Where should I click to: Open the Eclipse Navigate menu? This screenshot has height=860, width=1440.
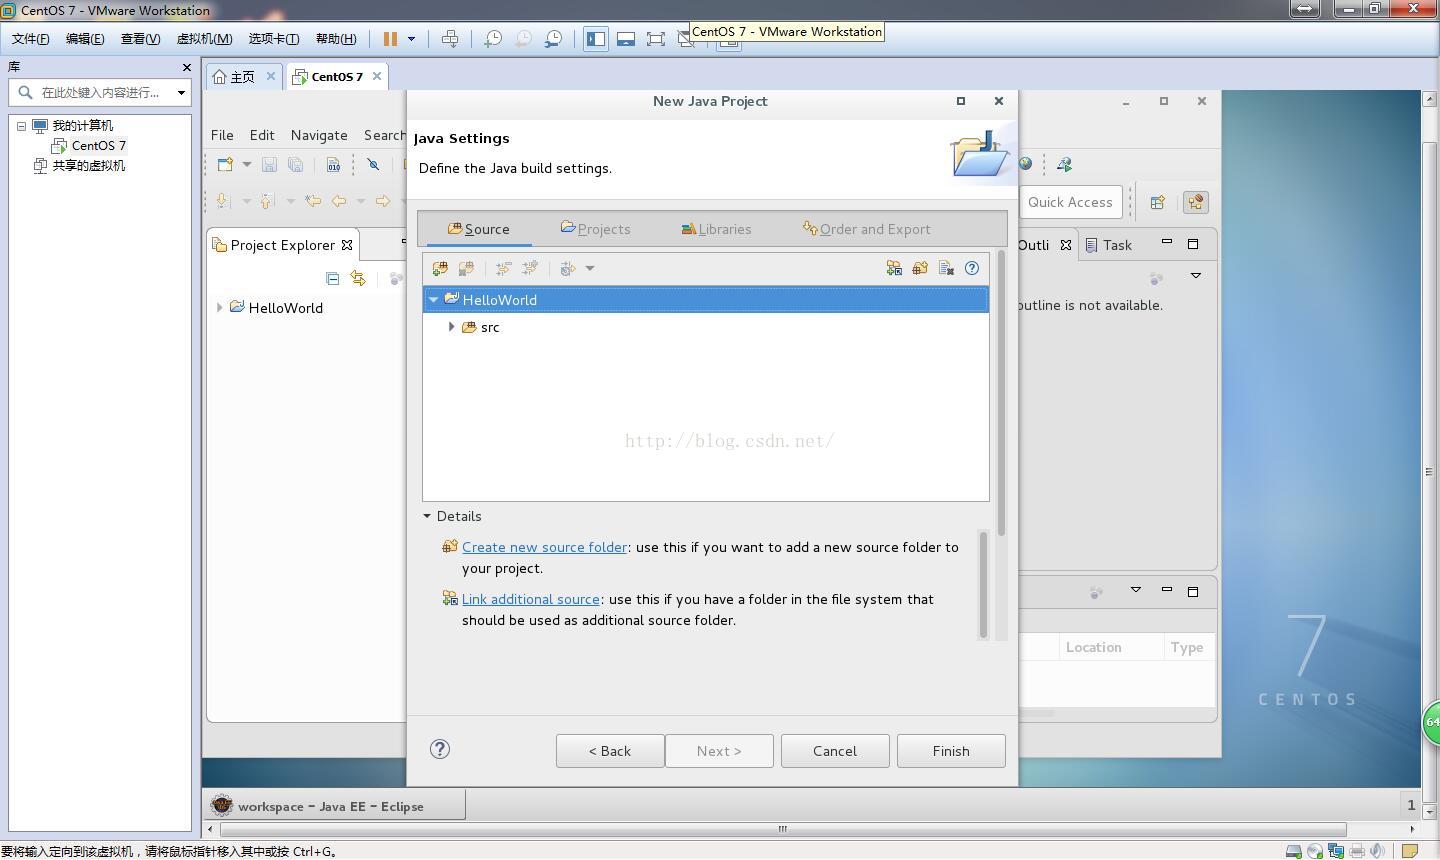click(319, 135)
